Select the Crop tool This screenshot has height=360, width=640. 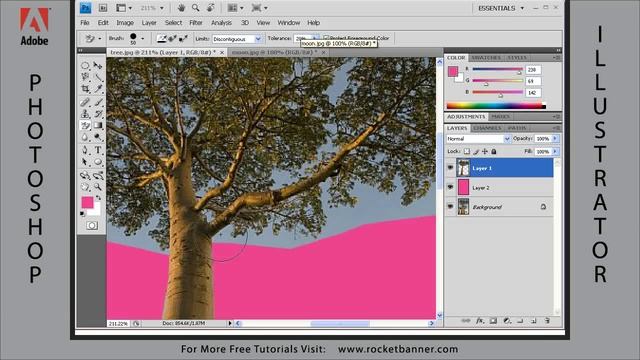click(85, 89)
